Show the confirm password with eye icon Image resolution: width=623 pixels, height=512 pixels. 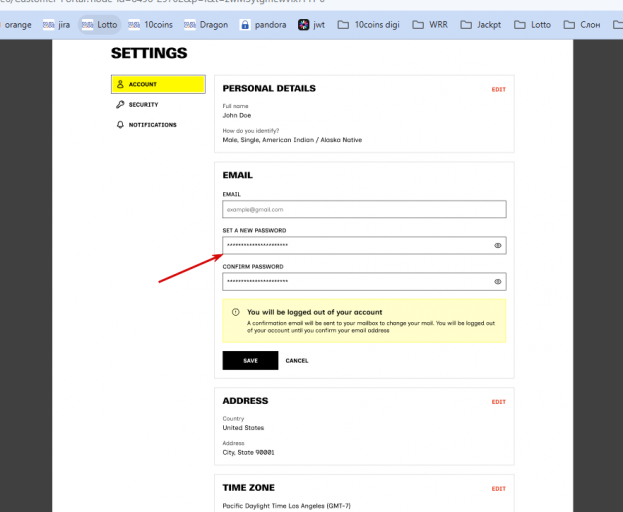(x=497, y=282)
